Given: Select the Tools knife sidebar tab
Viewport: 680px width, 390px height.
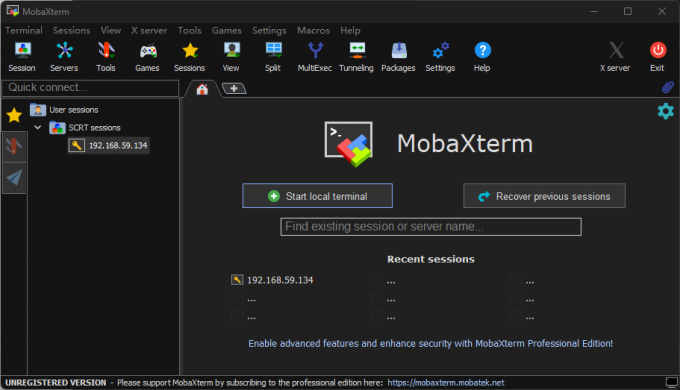Looking at the screenshot, I should (14, 147).
